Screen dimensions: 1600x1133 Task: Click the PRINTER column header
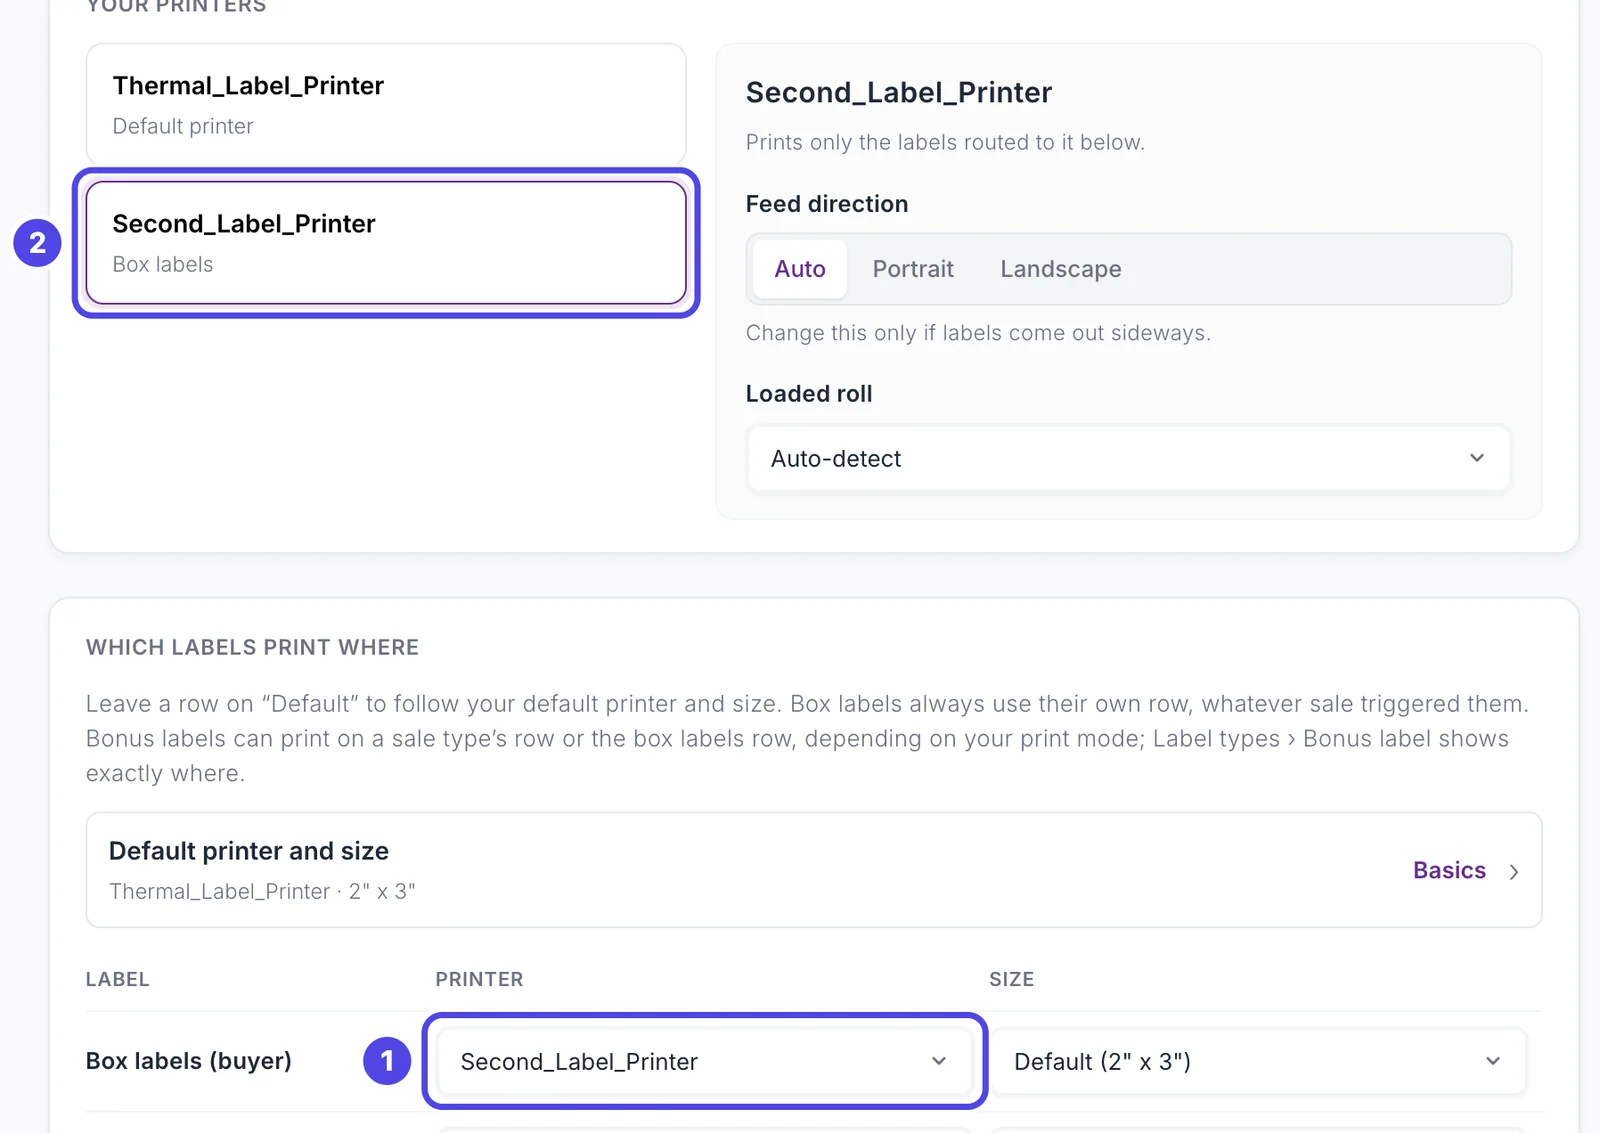(x=479, y=979)
